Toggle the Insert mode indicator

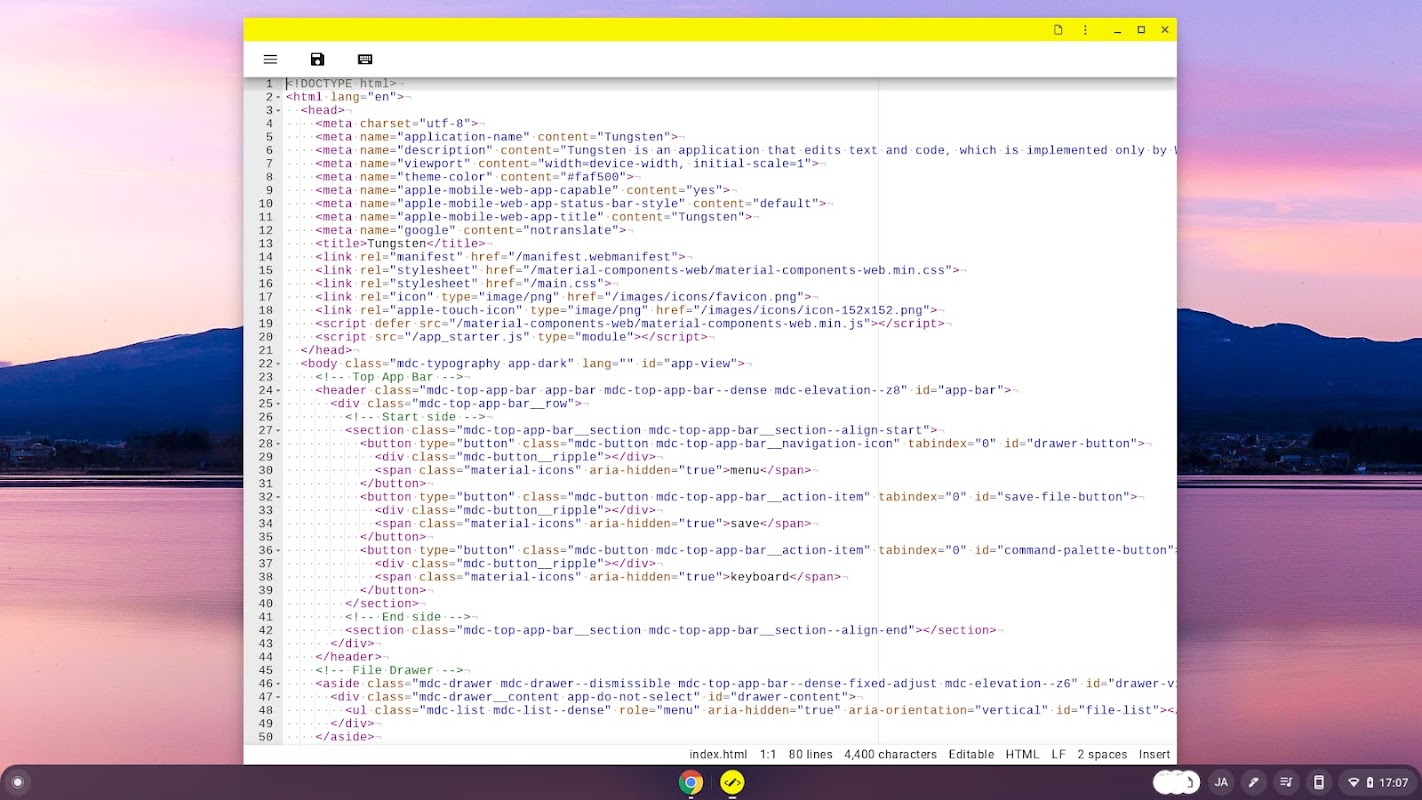(1154, 755)
